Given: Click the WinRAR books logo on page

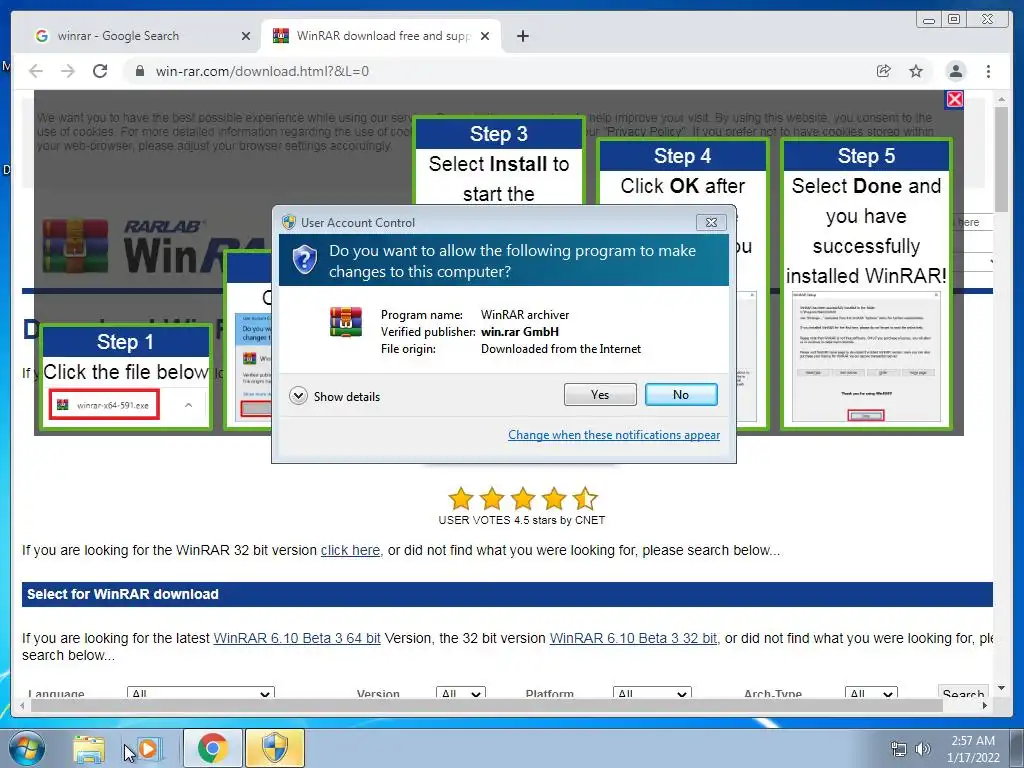Looking at the screenshot, I should click(x=75, y=246).
